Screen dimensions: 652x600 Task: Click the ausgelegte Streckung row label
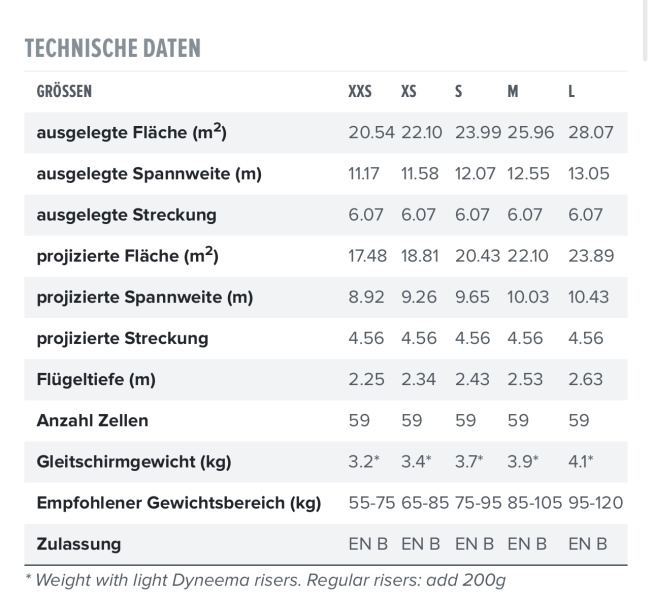coord(126,215)
